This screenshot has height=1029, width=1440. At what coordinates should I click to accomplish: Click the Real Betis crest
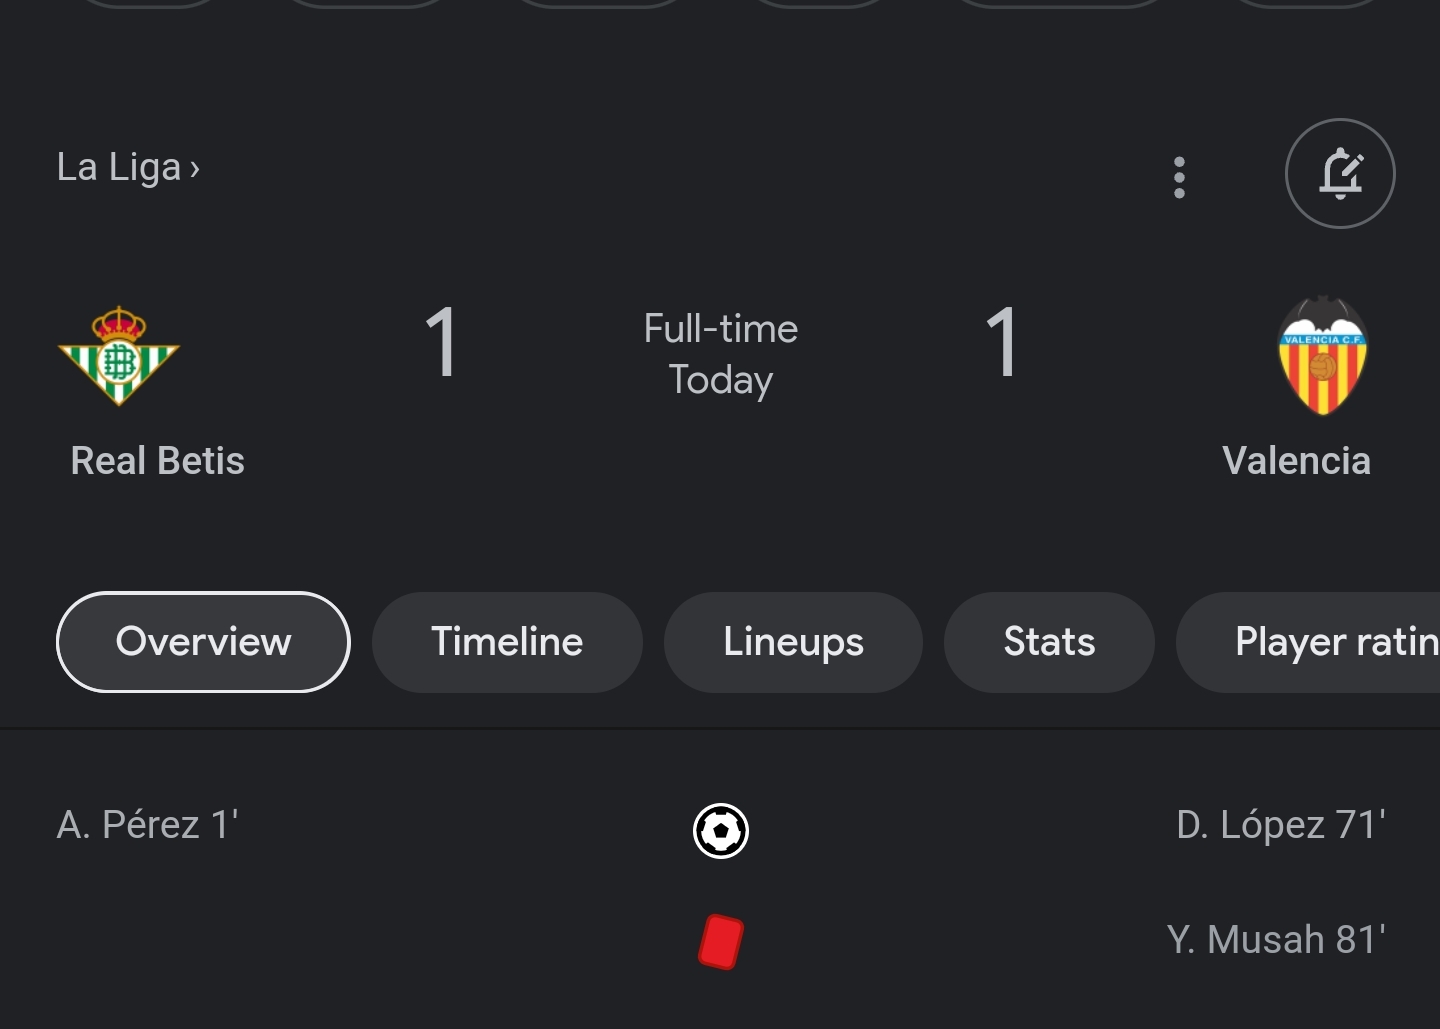pos(118,356)
